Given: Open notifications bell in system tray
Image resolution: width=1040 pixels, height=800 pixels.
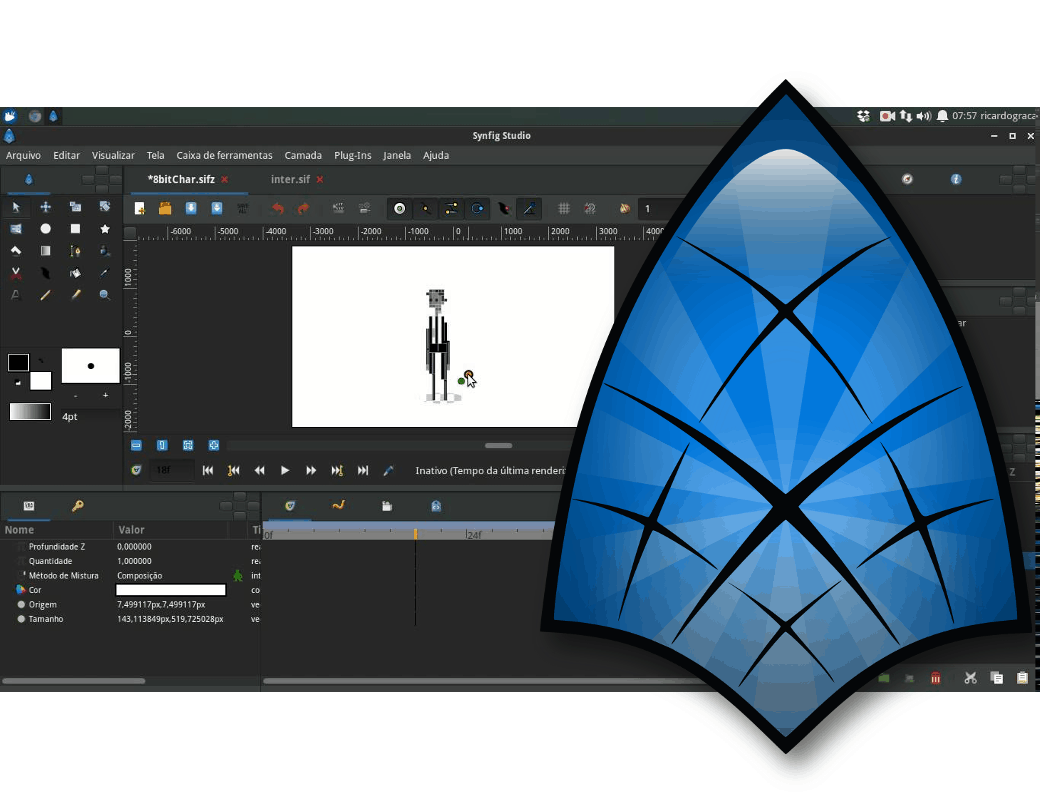Looking at the screenshot, I should [x=942, y=116].
